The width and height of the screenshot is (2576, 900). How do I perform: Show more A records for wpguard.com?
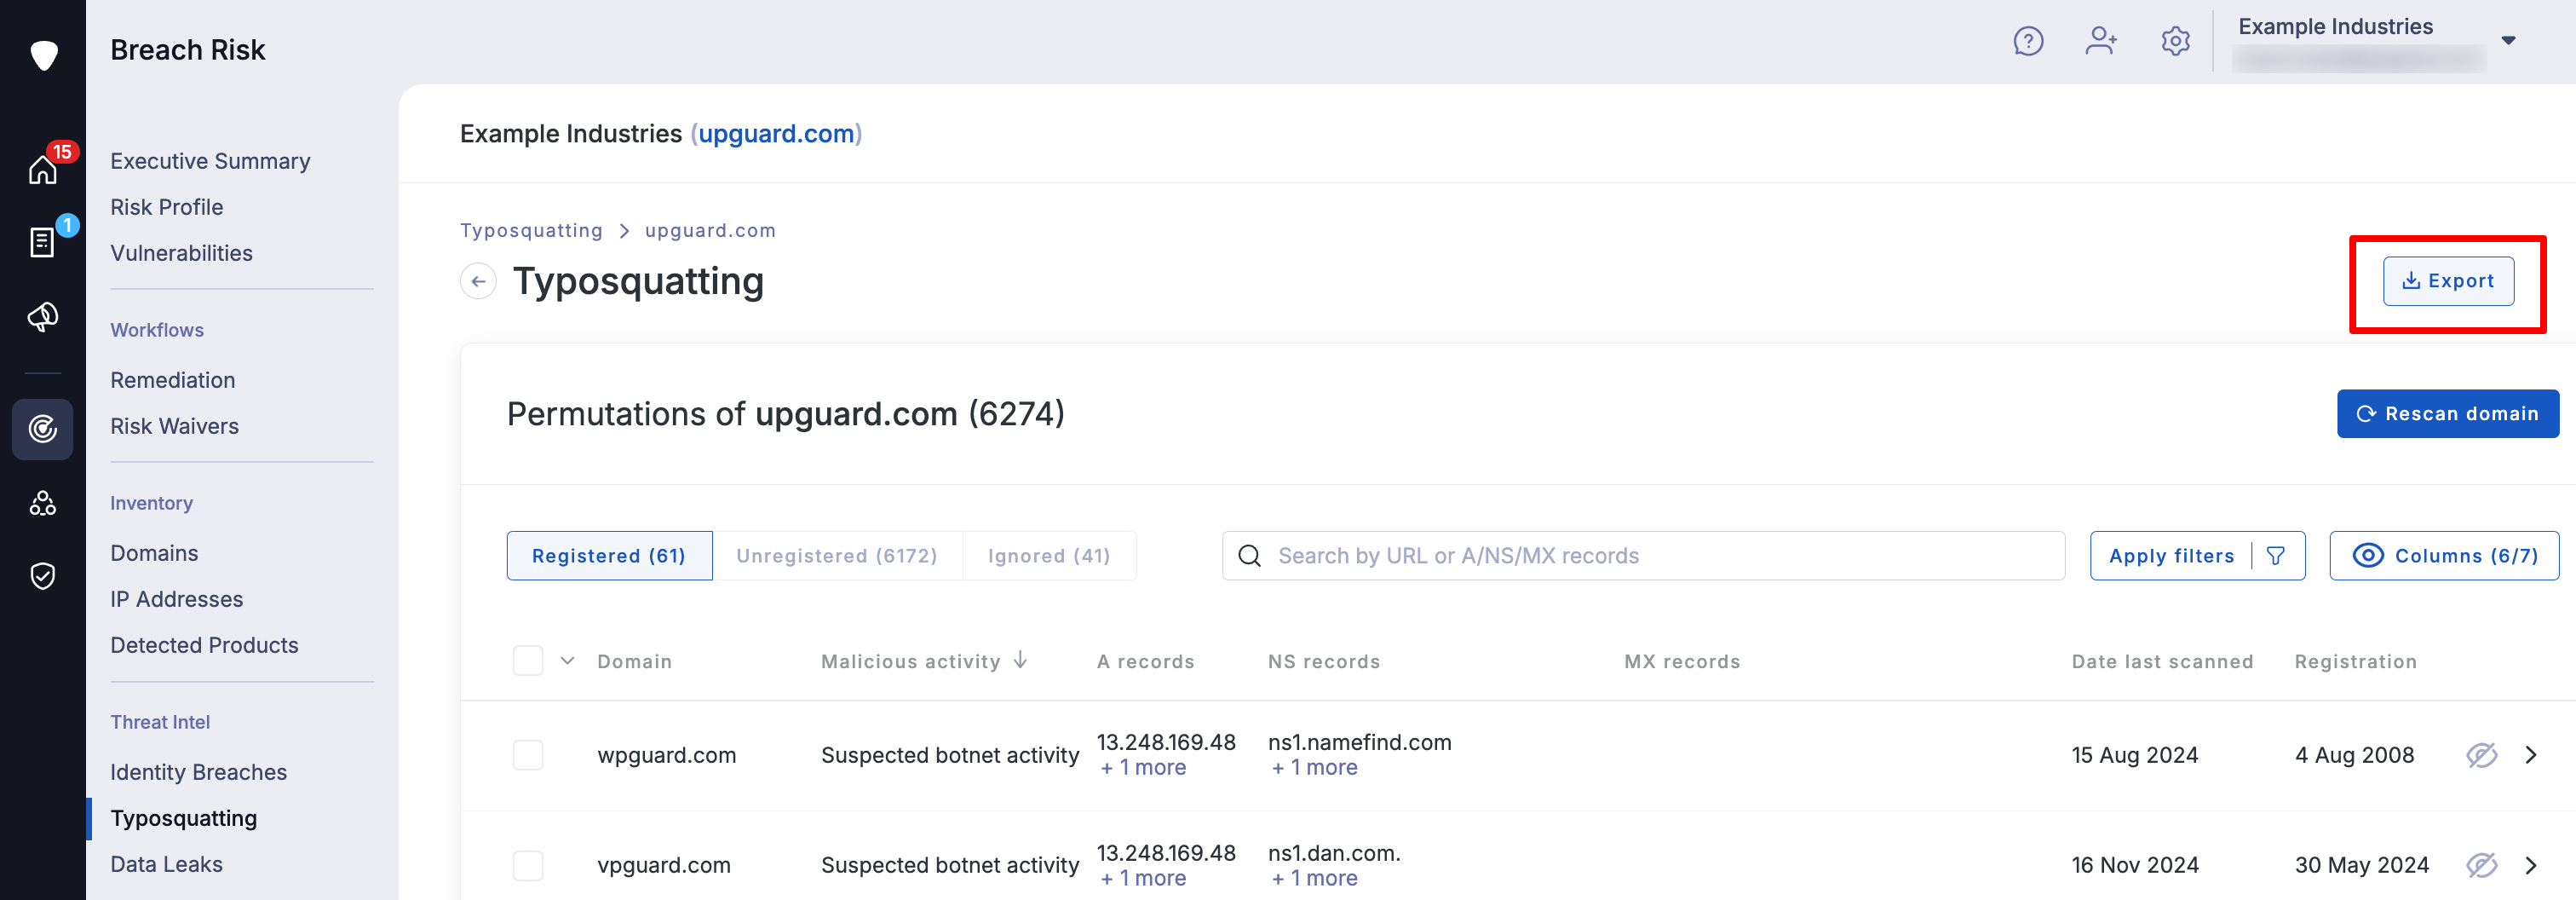[x=1143, y=768]
